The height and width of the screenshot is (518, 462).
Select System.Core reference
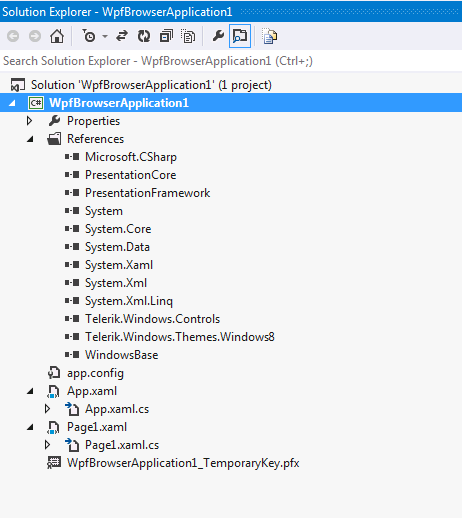[x=118, y=229]
